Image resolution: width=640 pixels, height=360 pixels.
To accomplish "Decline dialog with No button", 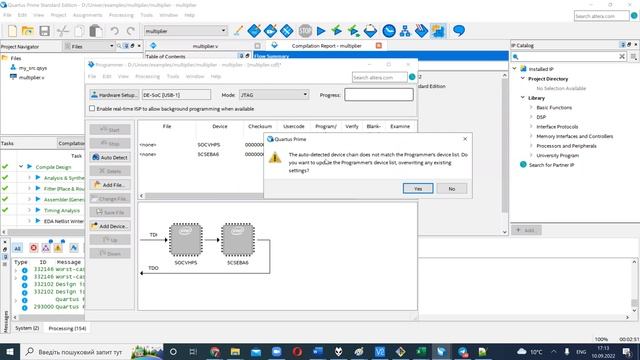I will tap(451, 189).
